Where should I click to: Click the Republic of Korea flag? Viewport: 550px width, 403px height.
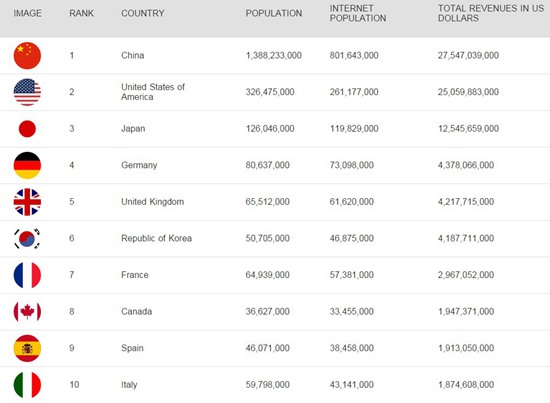[27, 239]
